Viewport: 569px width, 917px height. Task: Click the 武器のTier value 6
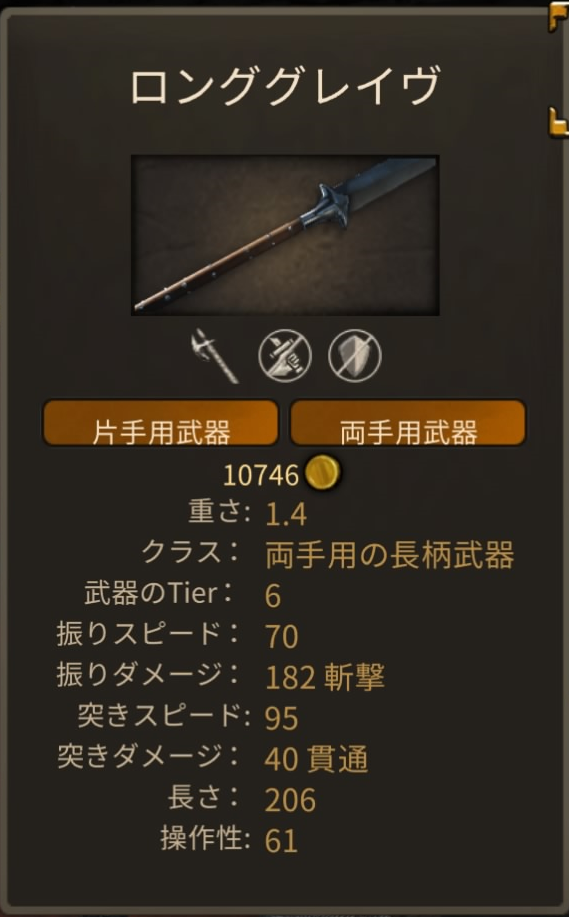pos(273,595)
